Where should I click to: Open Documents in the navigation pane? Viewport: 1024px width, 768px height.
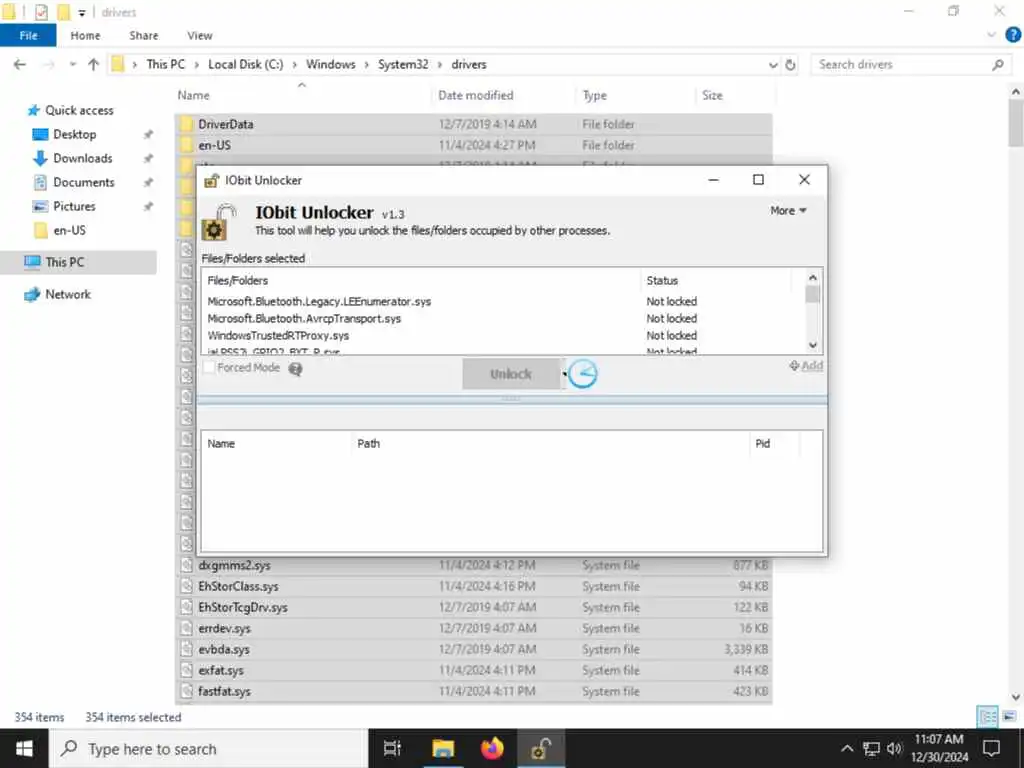pos(84,182)
